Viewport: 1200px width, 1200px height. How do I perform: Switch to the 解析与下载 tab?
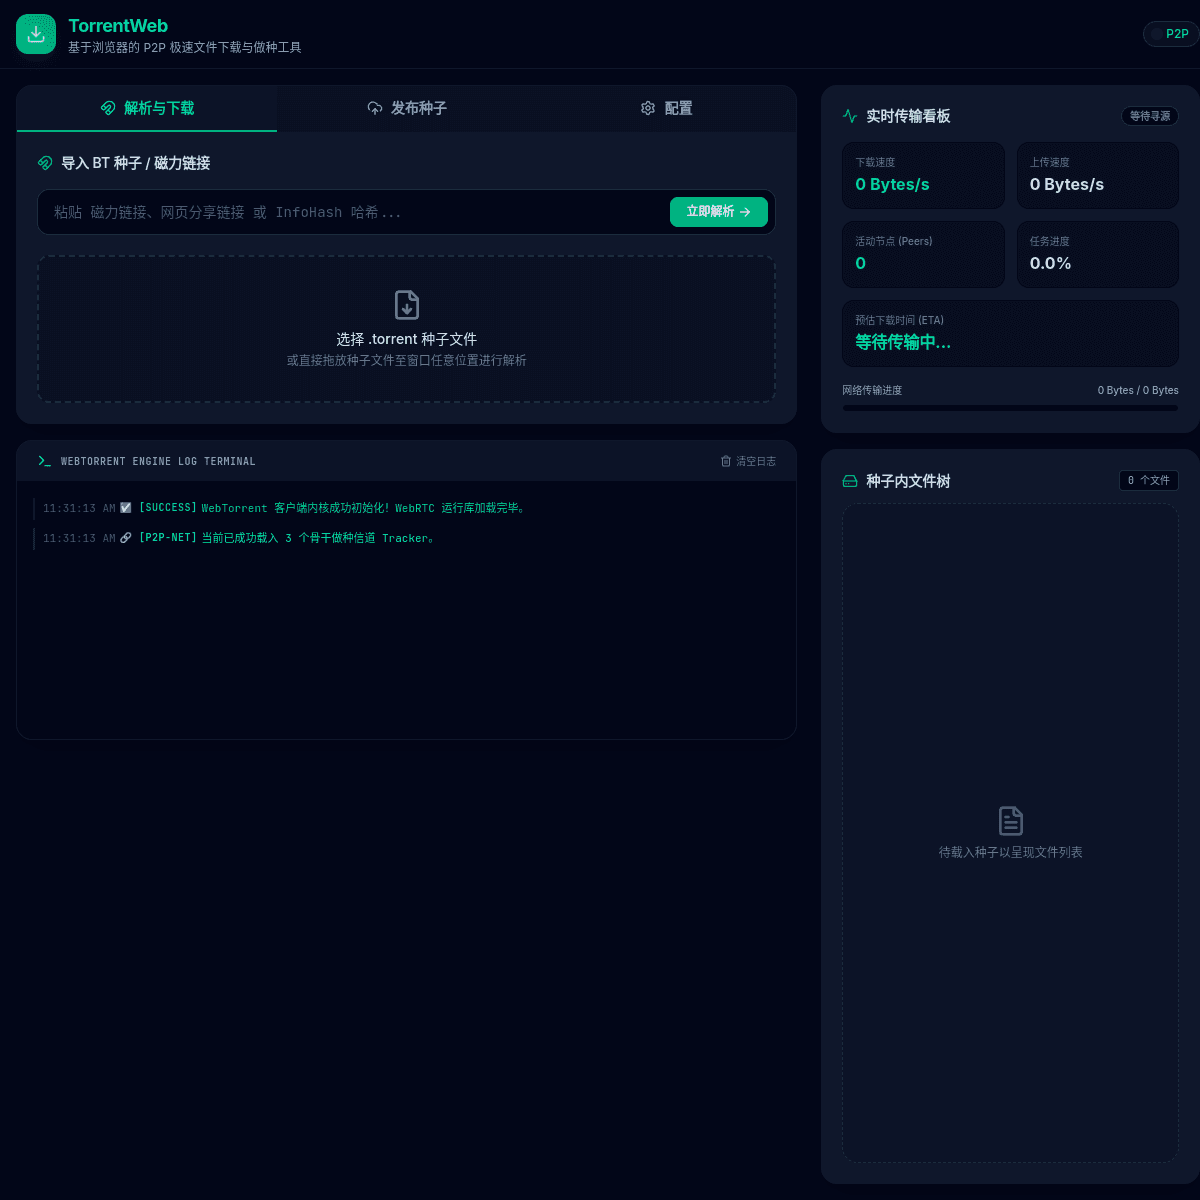click(x=147, y=109)
